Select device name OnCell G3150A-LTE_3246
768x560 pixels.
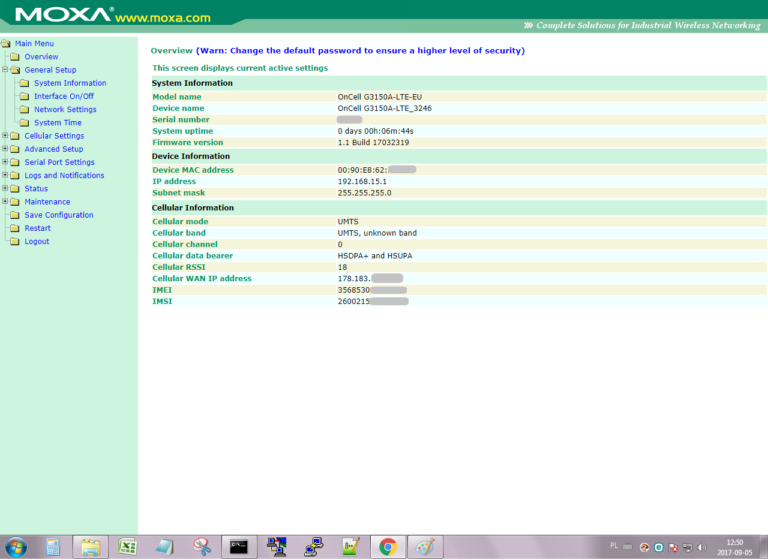click(384, 108)
